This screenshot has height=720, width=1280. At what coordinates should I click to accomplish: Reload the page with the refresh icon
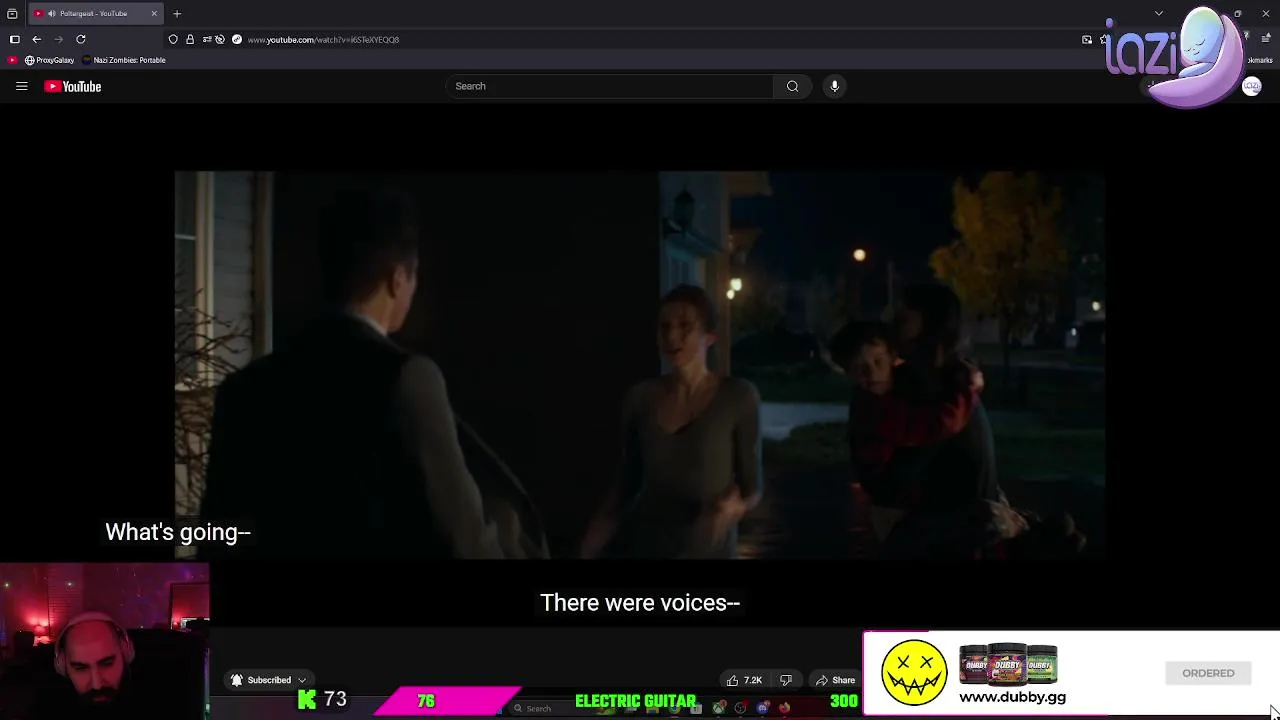pyautogui.click(x=81, y=39)
